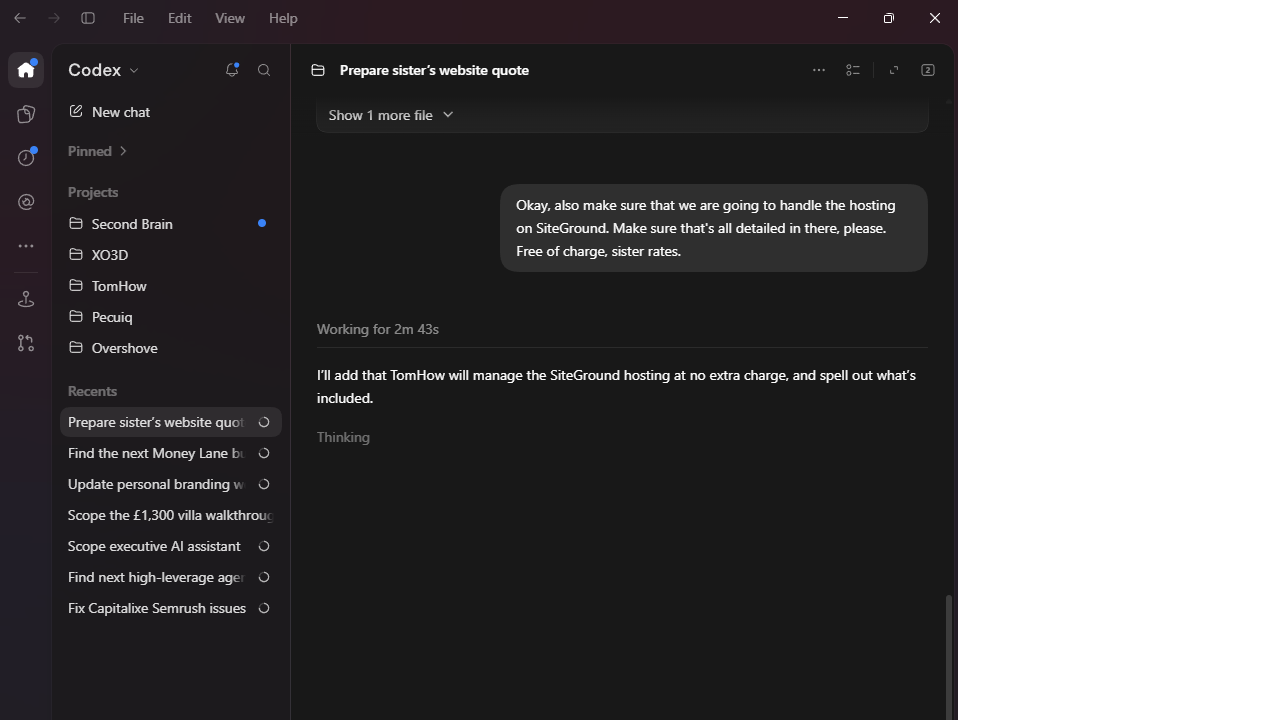Open the notifications bell icon

coord(232,70)
